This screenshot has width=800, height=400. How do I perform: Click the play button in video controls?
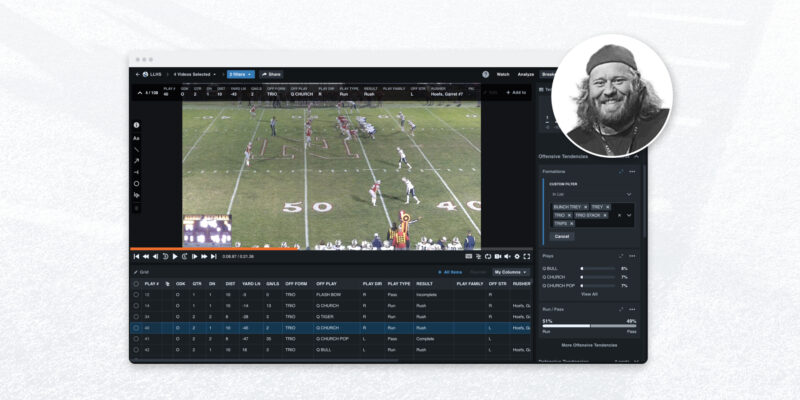click(174, 256)
